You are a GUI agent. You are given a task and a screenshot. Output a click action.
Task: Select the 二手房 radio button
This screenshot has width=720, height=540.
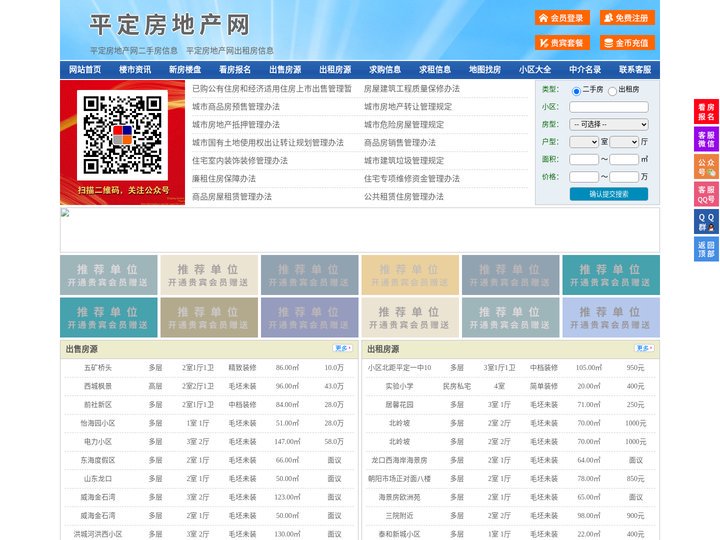[x=576, y=91]
